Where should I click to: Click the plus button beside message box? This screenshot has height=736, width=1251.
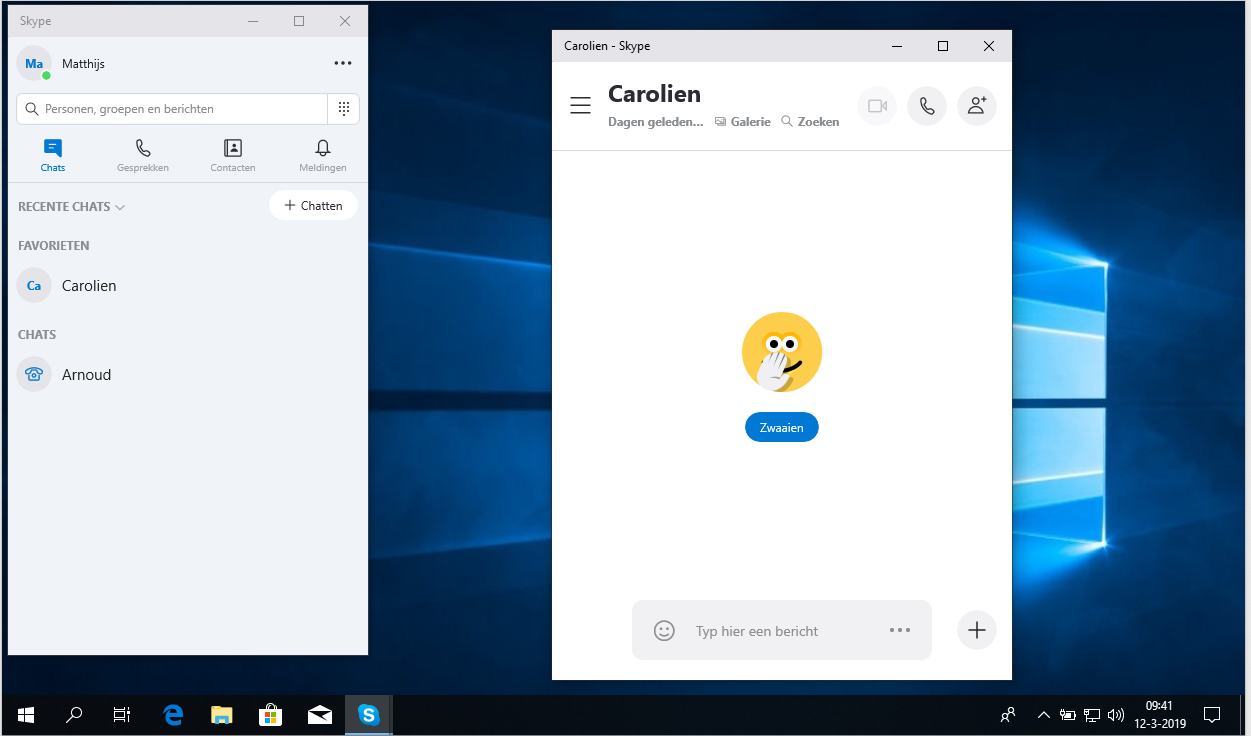pyautogui.click(x=977, y=630)
